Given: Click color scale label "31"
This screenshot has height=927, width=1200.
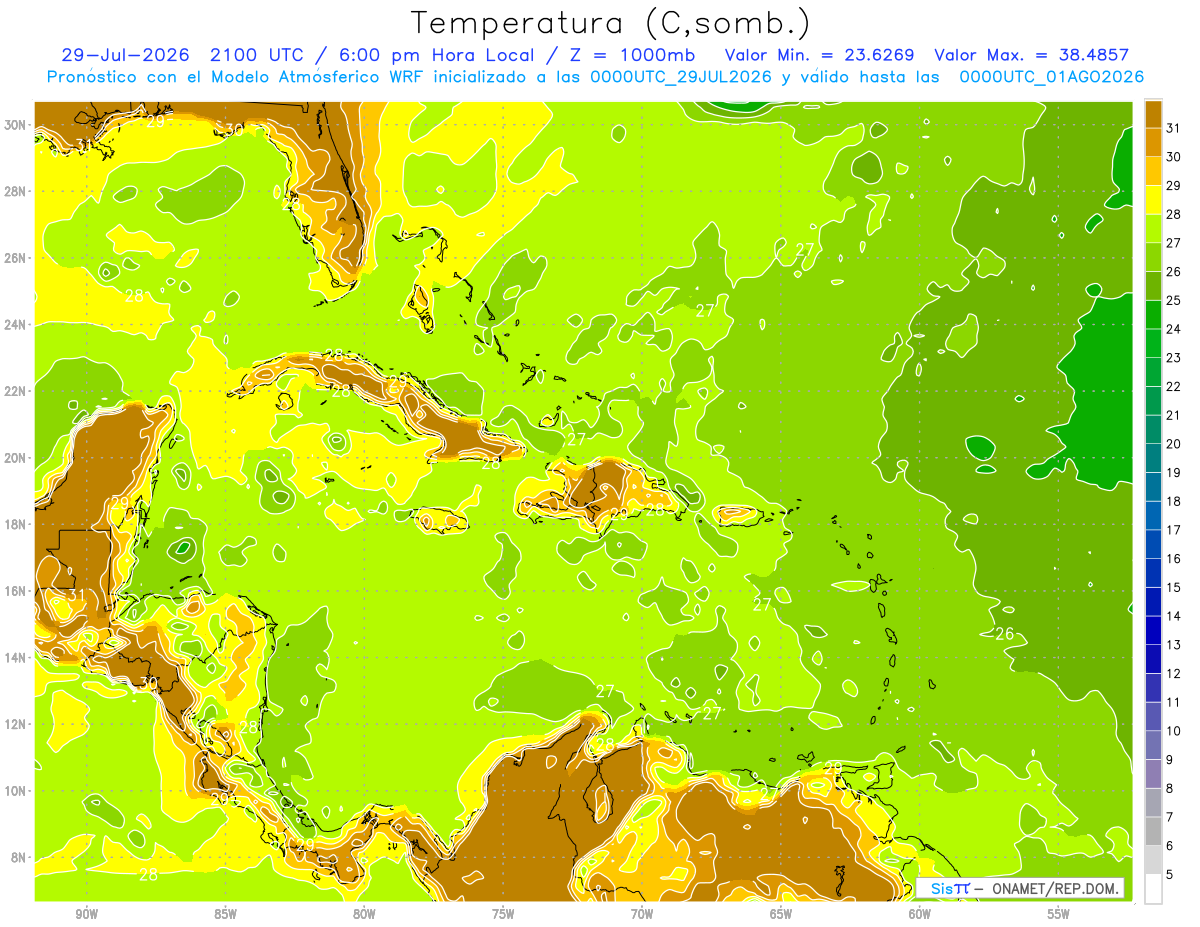Looking at the screenshot, I should tap(1174, 128).
